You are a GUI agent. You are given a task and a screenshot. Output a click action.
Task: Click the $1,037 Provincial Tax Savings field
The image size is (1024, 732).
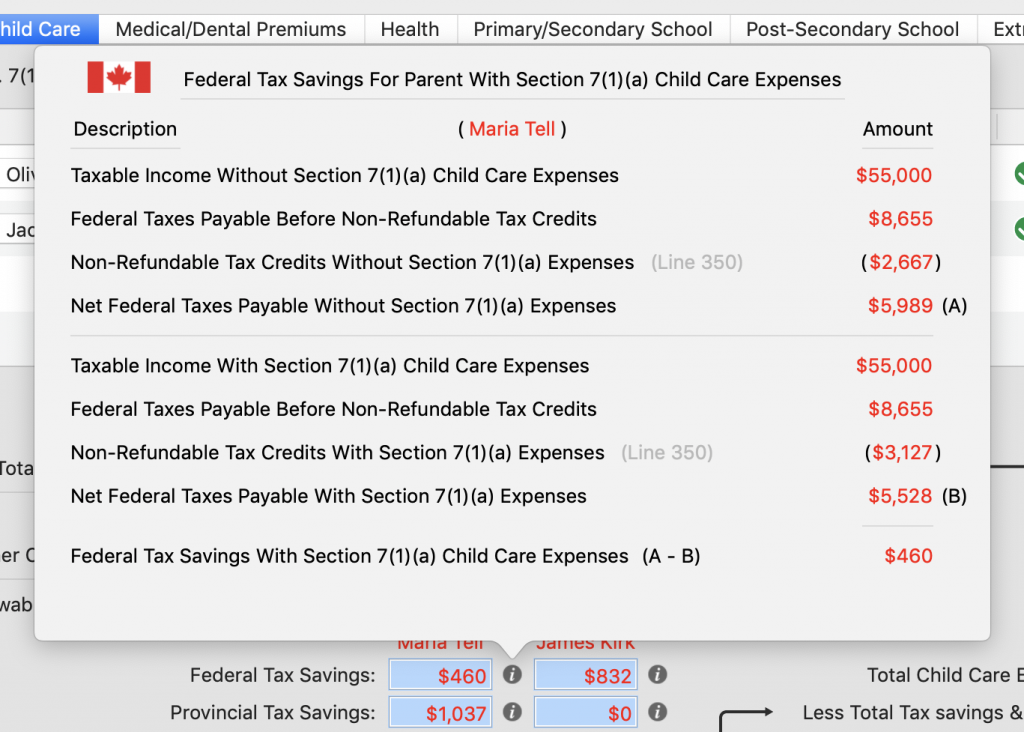440,713
